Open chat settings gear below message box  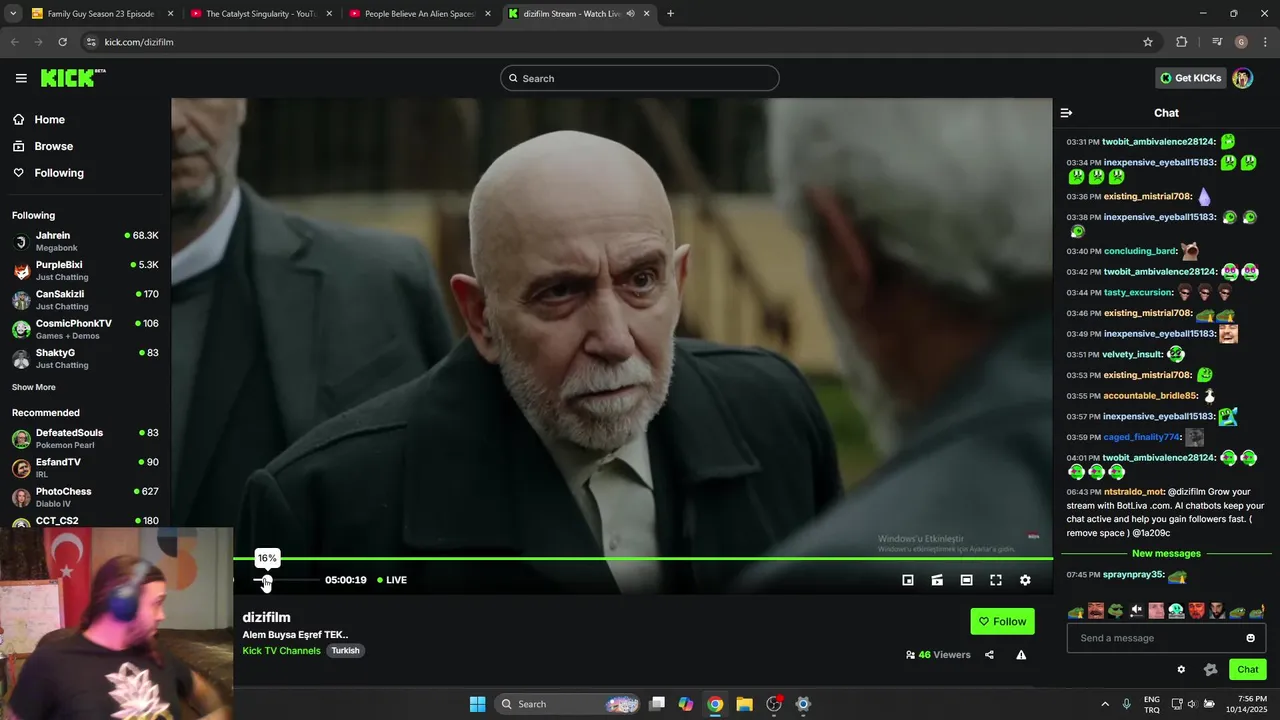1181,670
